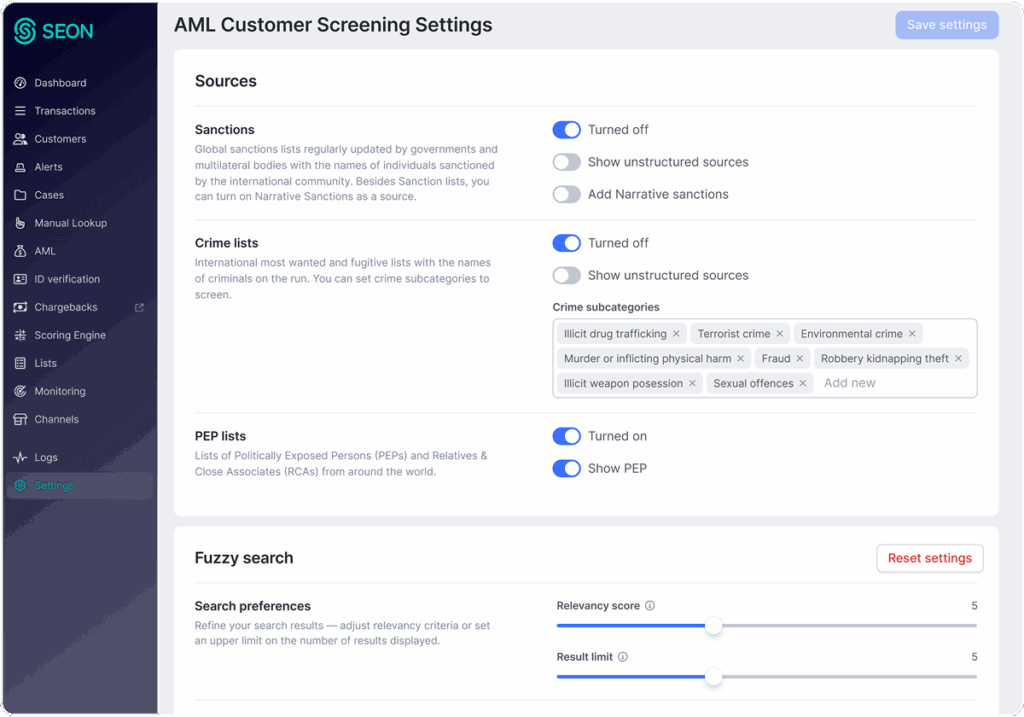Viewport: 1024px width, 717px height.
Task: Remove the Illicit weapon posession tag
Action: click(x=693, y=383)
